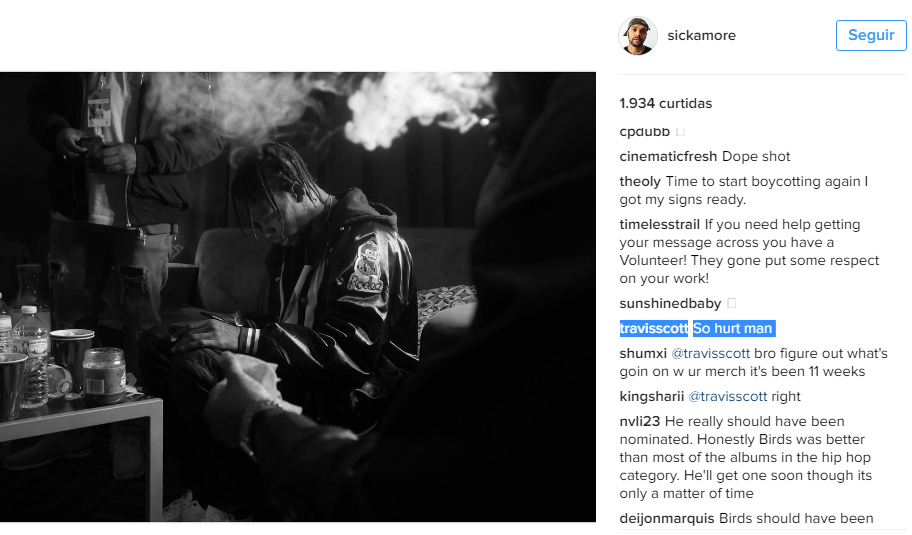Visit timelesstrail's profile

click(660, 224)
